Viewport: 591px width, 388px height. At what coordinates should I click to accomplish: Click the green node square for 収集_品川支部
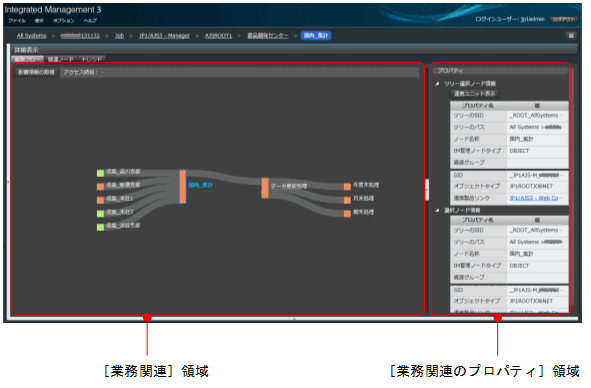pos(100,173)
